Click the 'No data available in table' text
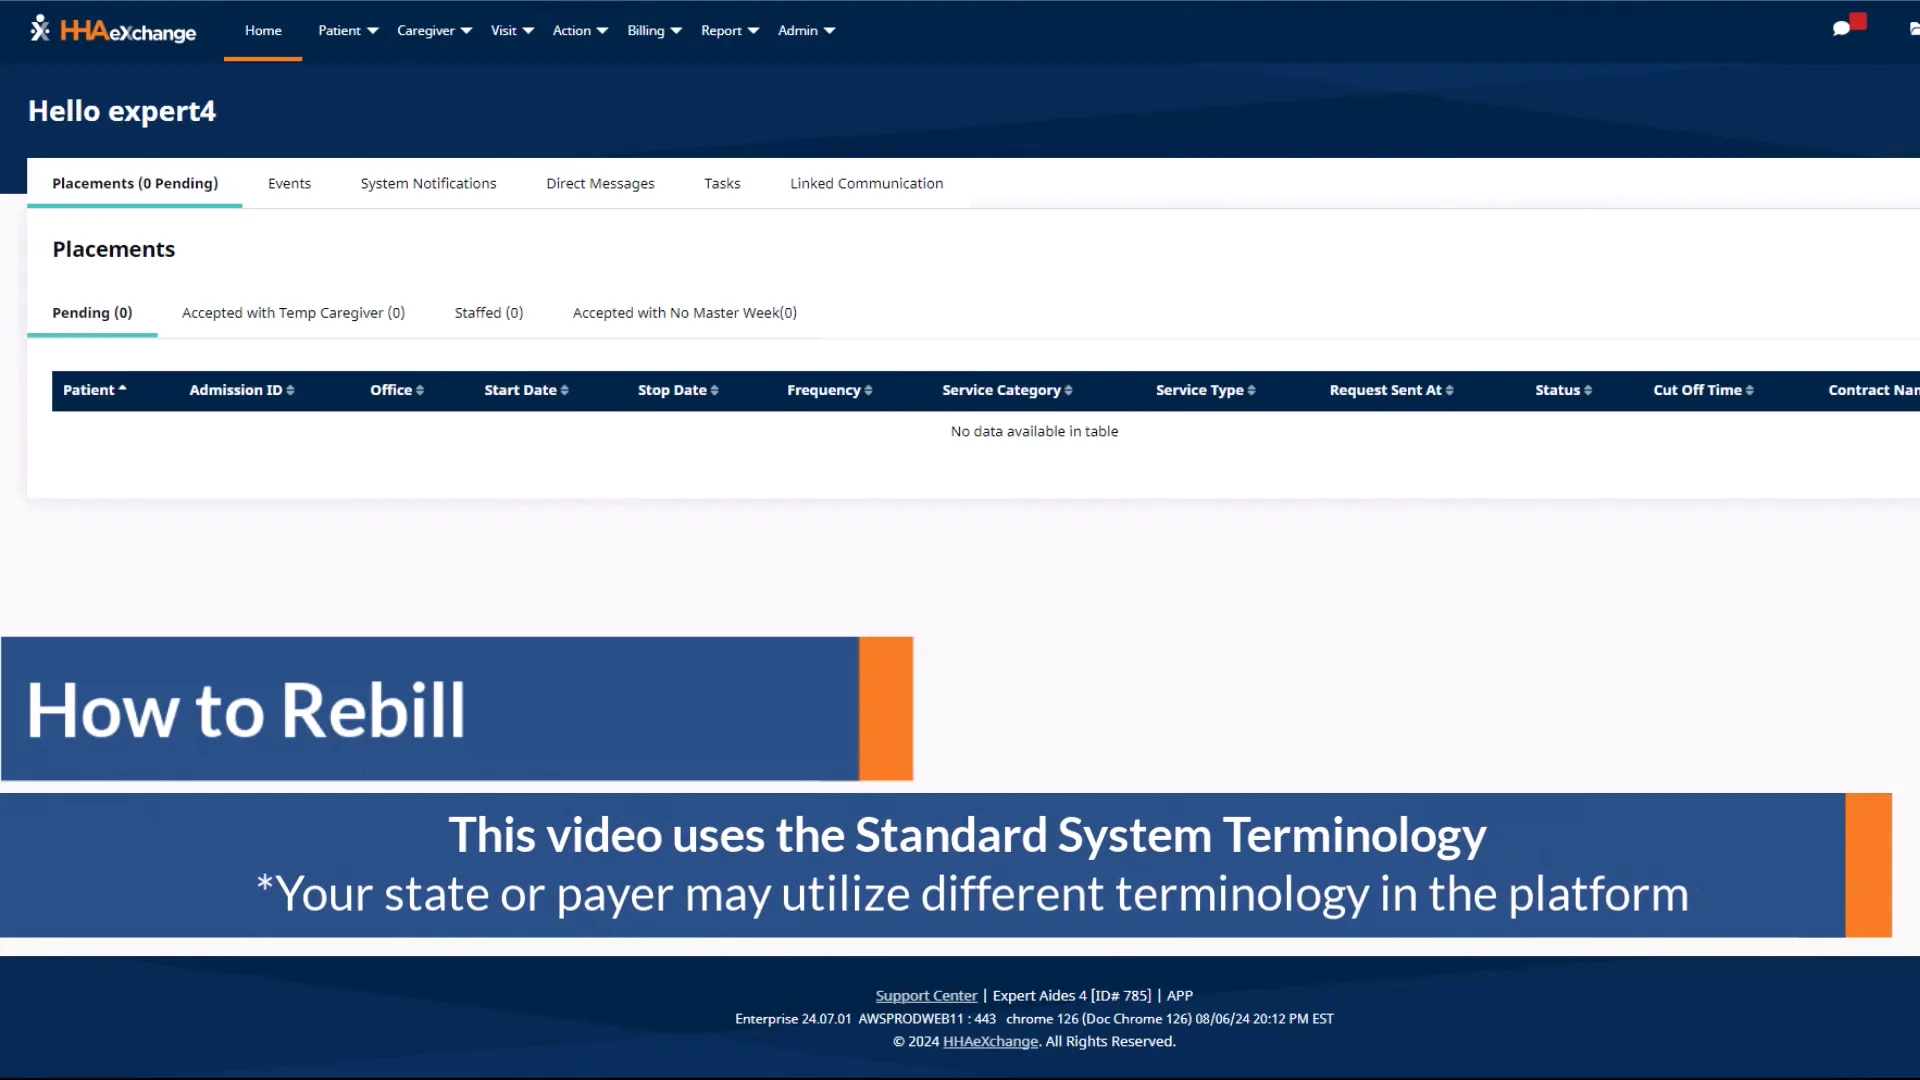Viewport: 1920px width, 1080px height. [x=1034, y=431]
